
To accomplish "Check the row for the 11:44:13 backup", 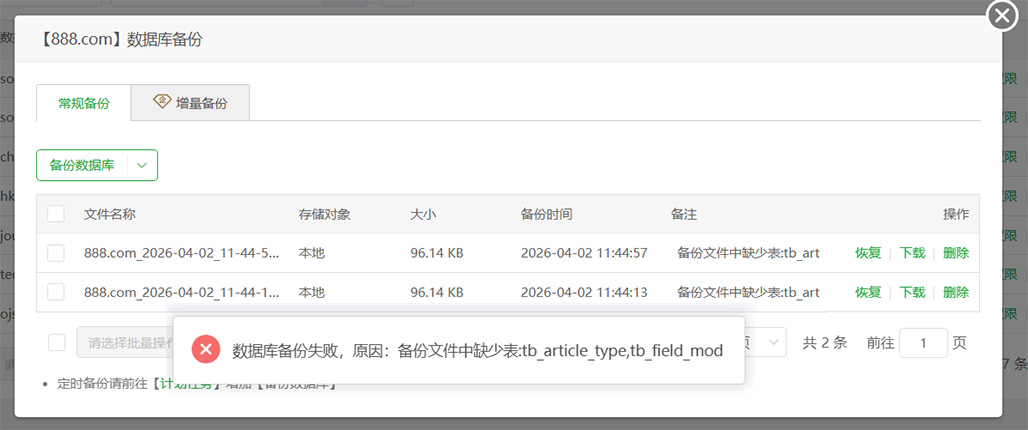I will pos(56,292).
